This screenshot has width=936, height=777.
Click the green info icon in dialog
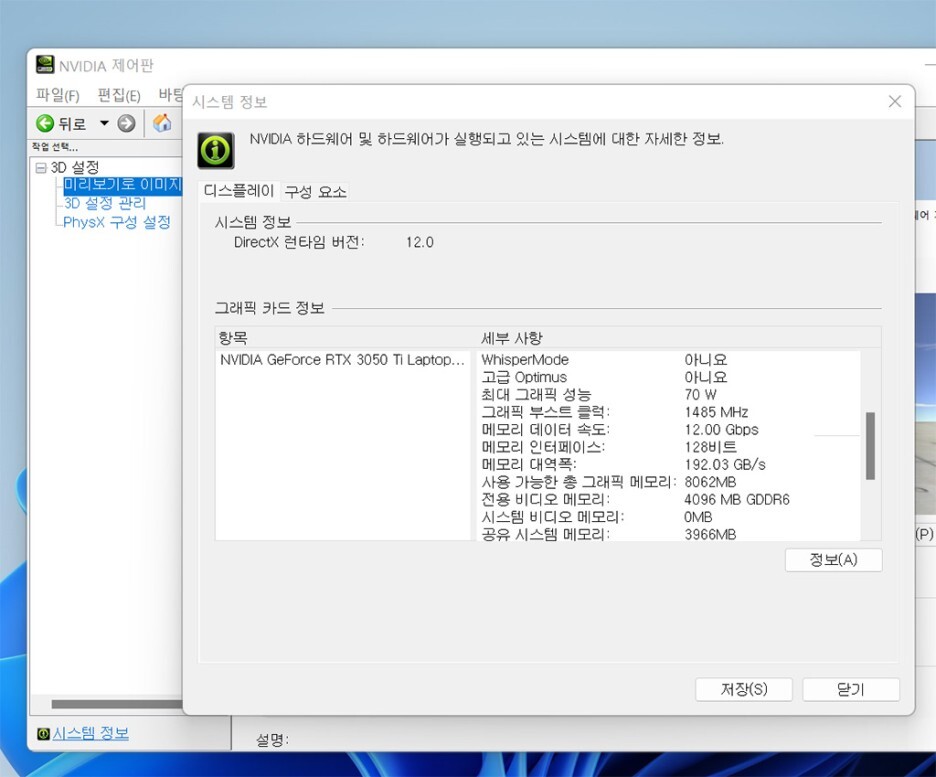coord(216,150)
